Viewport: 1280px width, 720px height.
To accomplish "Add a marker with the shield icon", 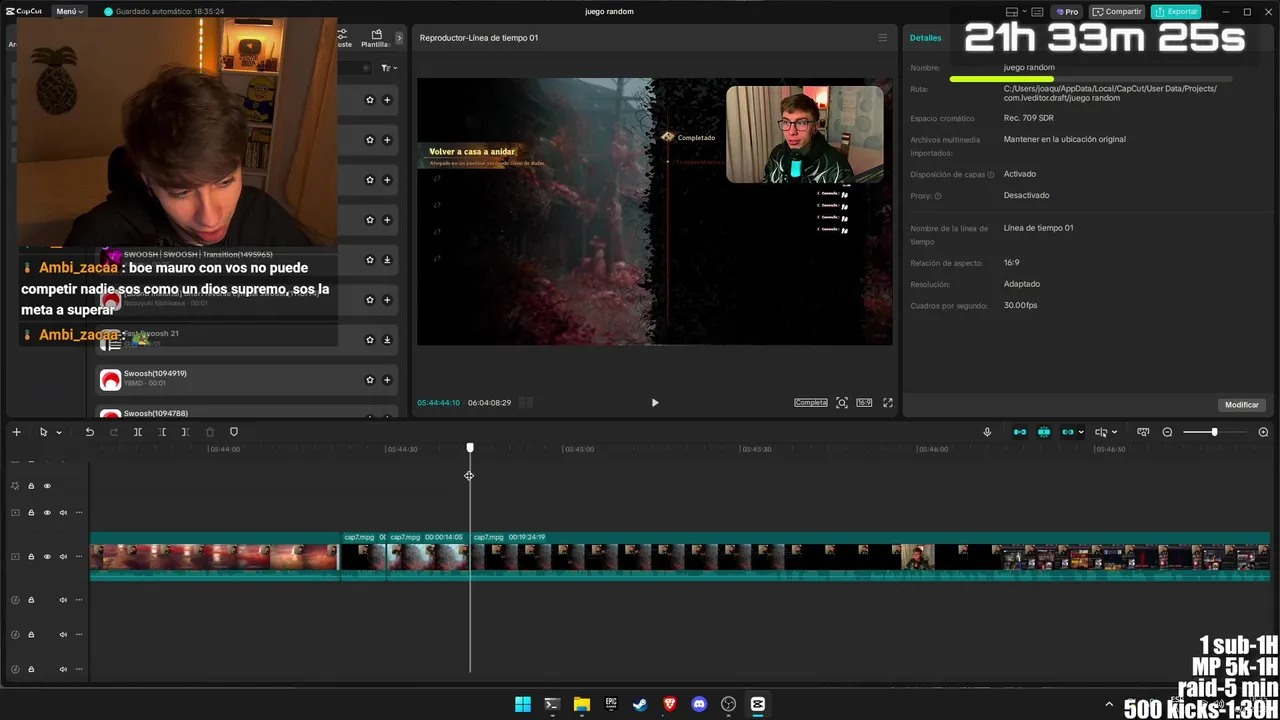I will pos(234,432).
